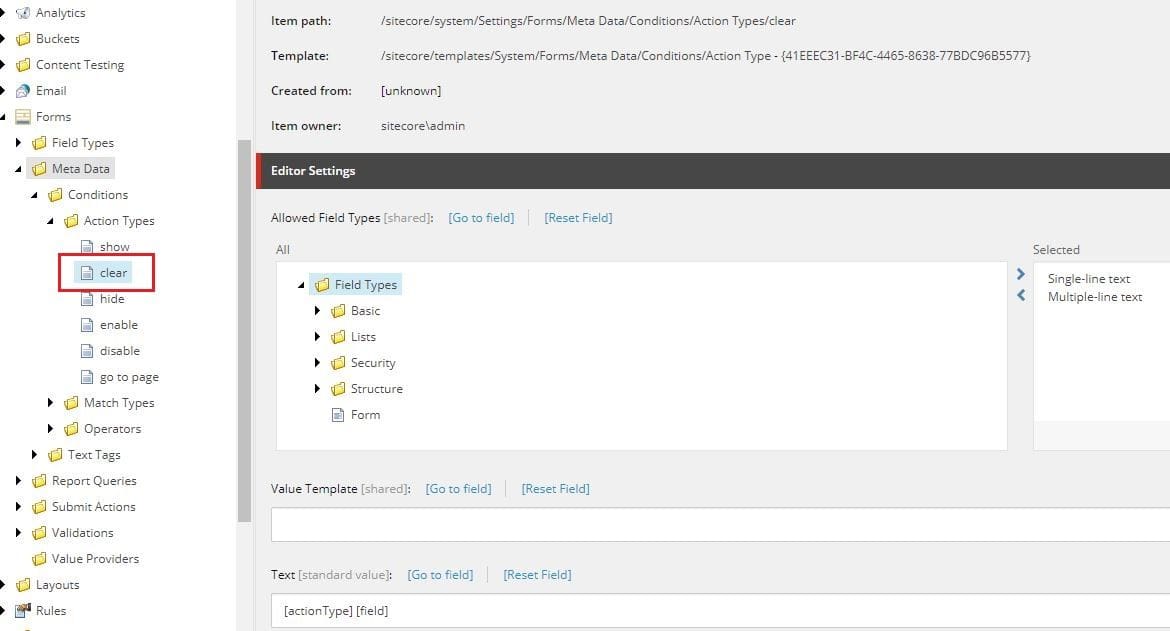1170x631 pixels.
Task: Collapse the Conditions node
Action: pyautogui.click(x=34, y=194)
